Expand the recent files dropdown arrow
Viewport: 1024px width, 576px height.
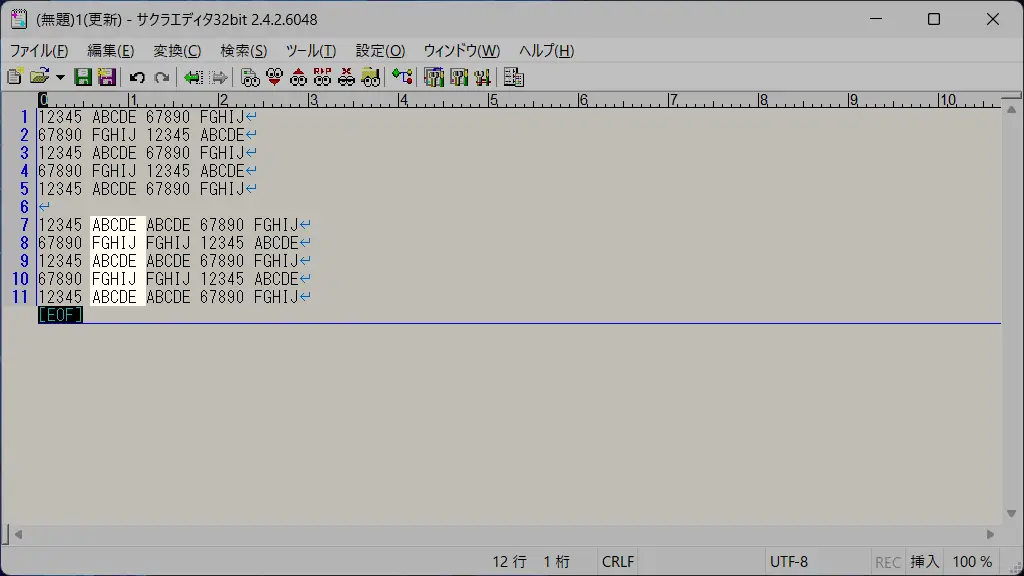click(60, 77)
